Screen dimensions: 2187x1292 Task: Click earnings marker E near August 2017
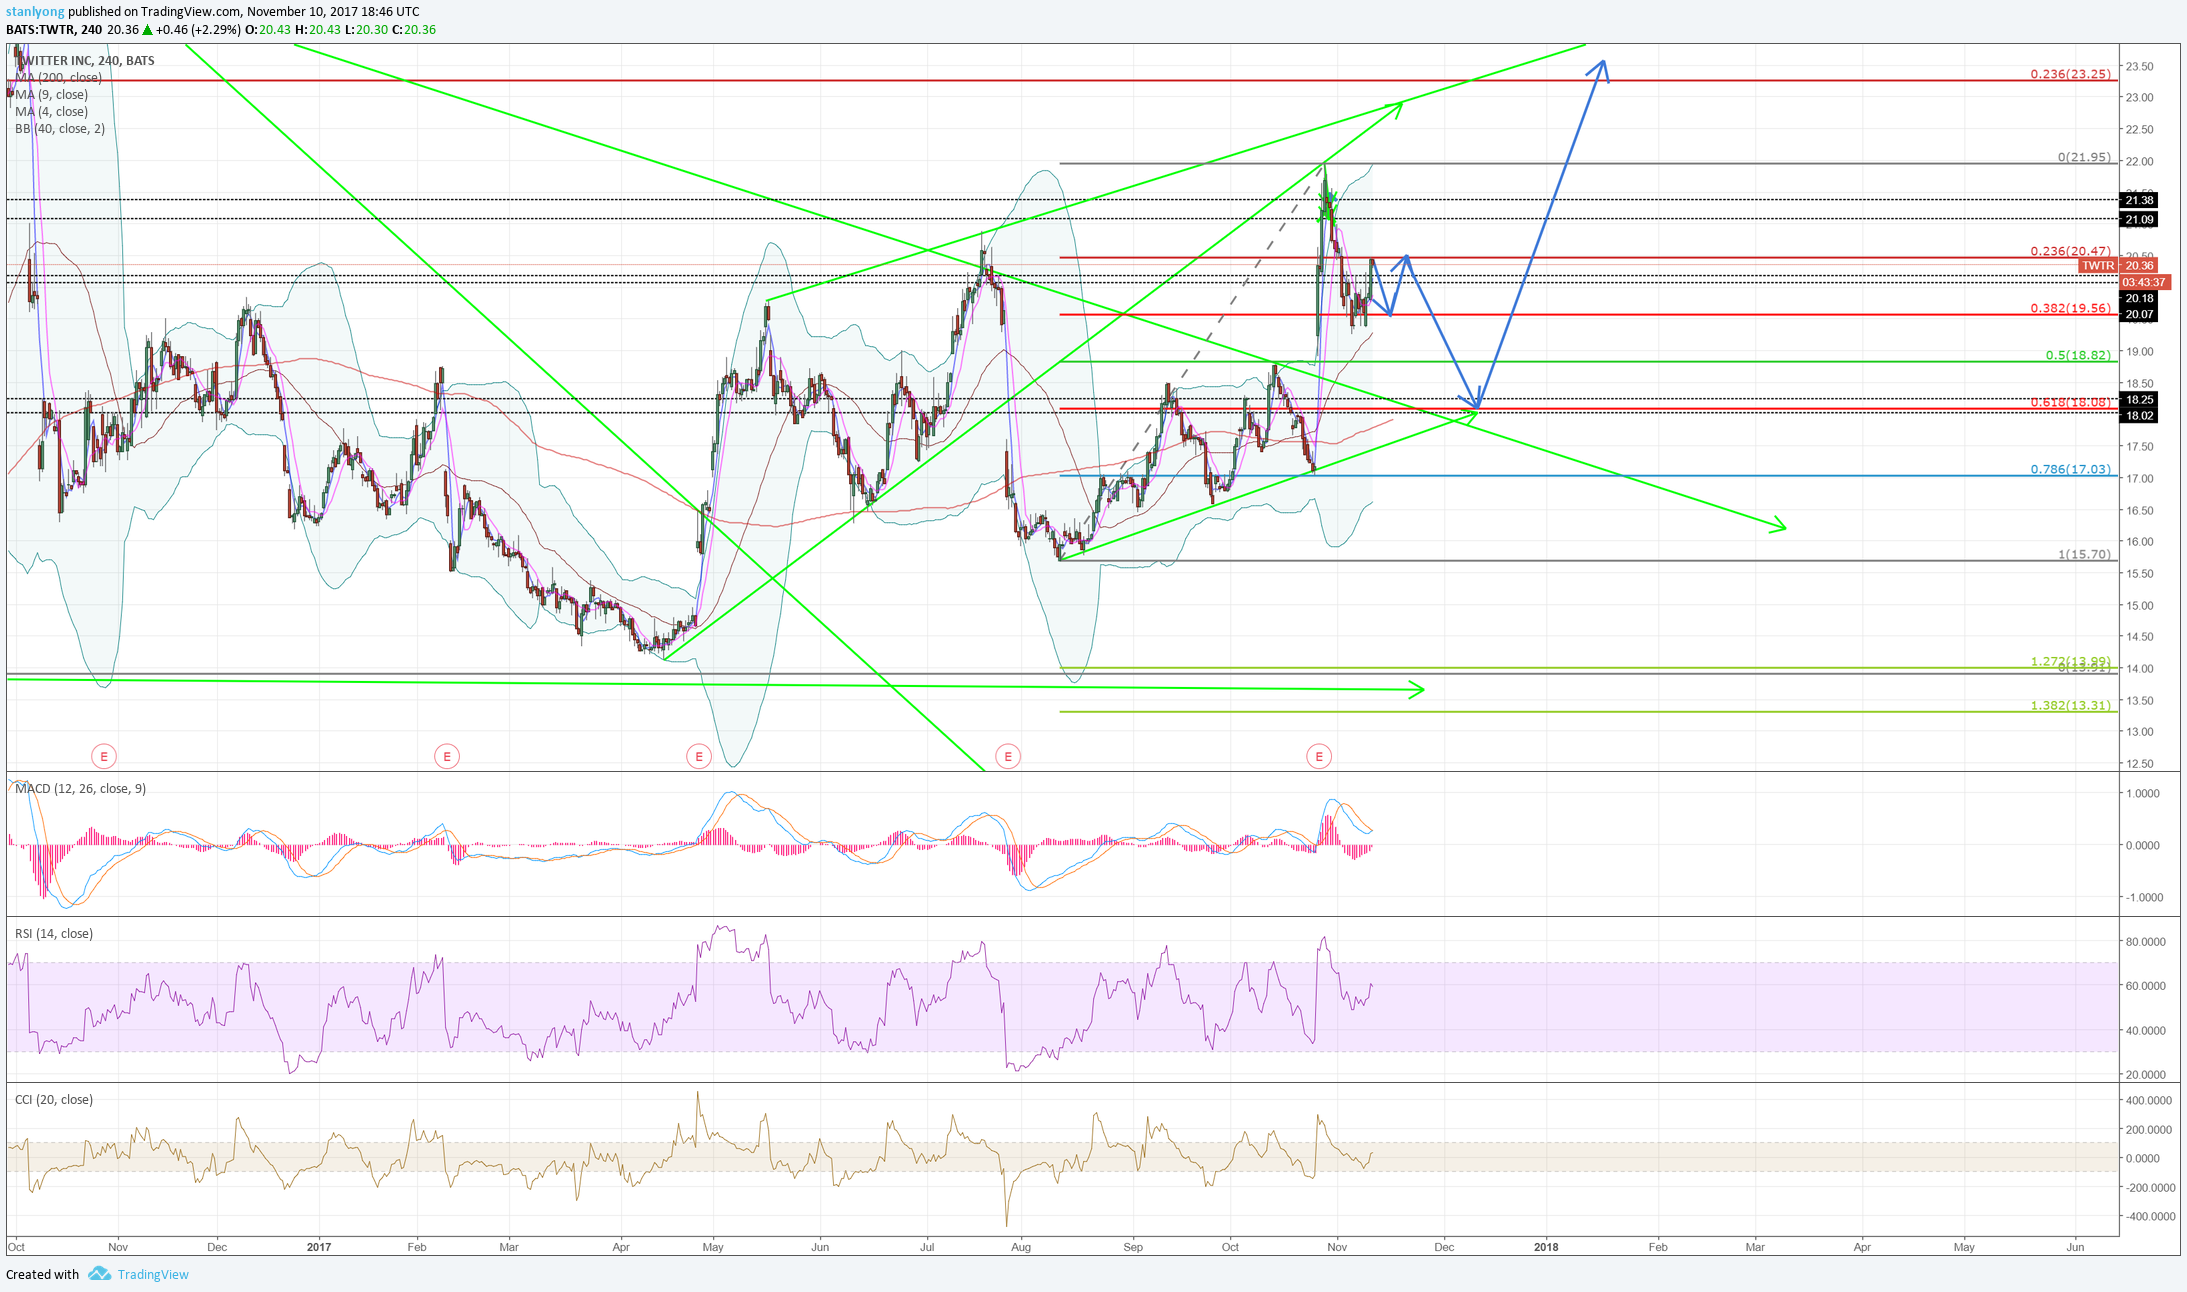point(1008,756)
